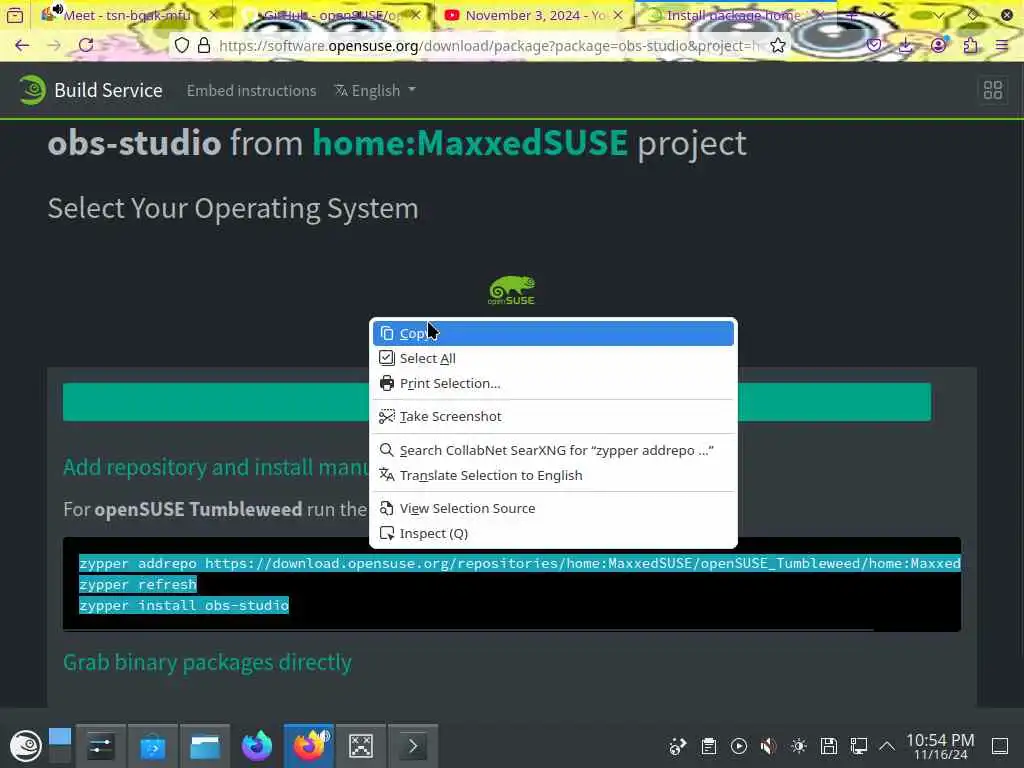This screenshot has height=768, width=1024.
Task: Click the zypper addrepo command line
Action: tap(520, 563)
